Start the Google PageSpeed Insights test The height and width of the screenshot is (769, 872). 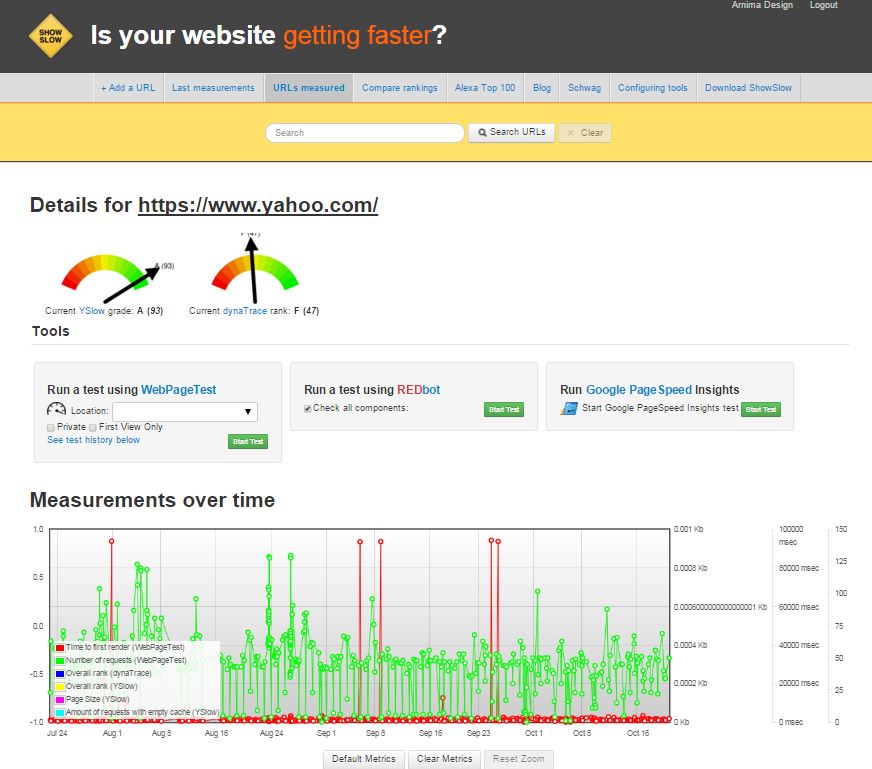761,410
